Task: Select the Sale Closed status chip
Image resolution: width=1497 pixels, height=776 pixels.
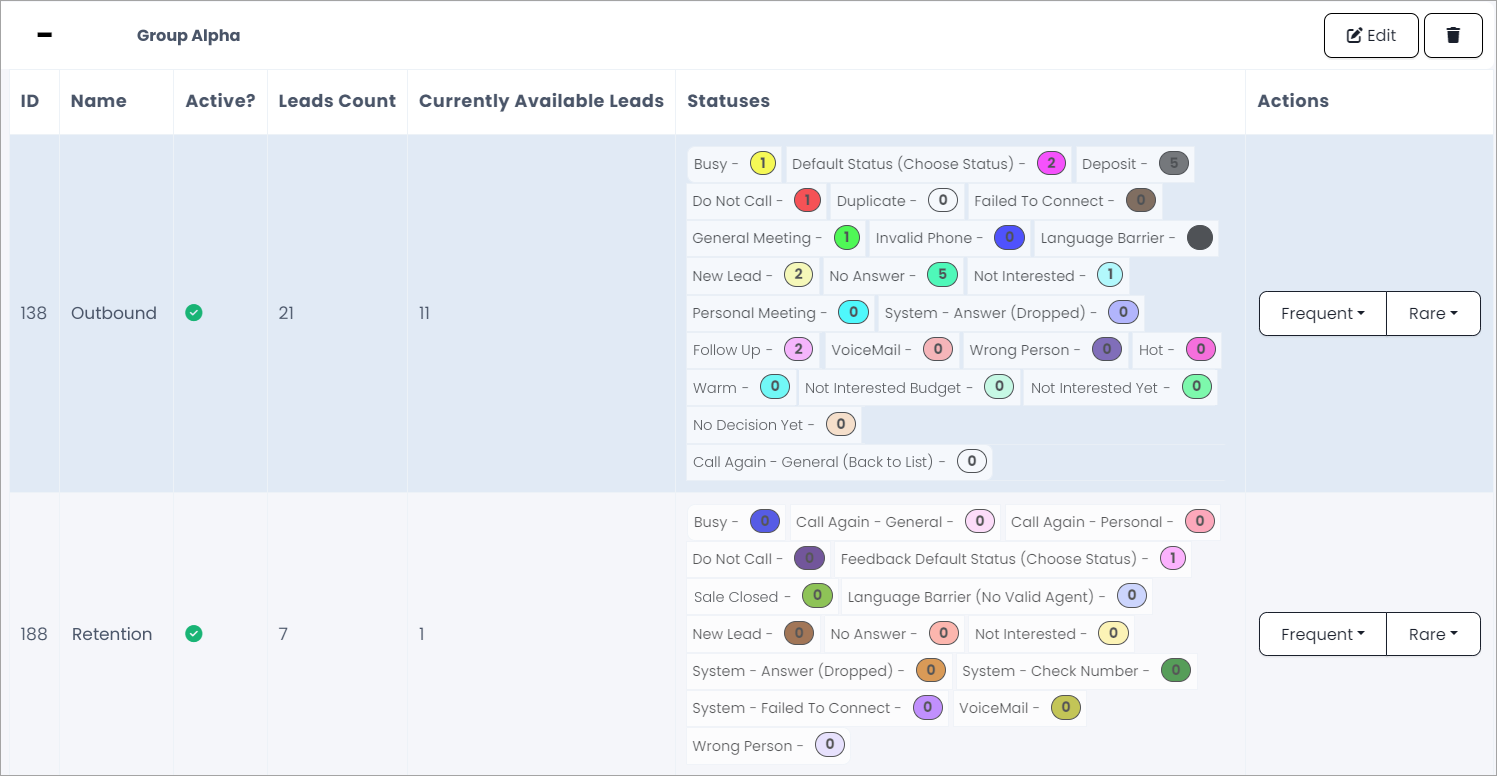Action: click(x=762, y=597)
